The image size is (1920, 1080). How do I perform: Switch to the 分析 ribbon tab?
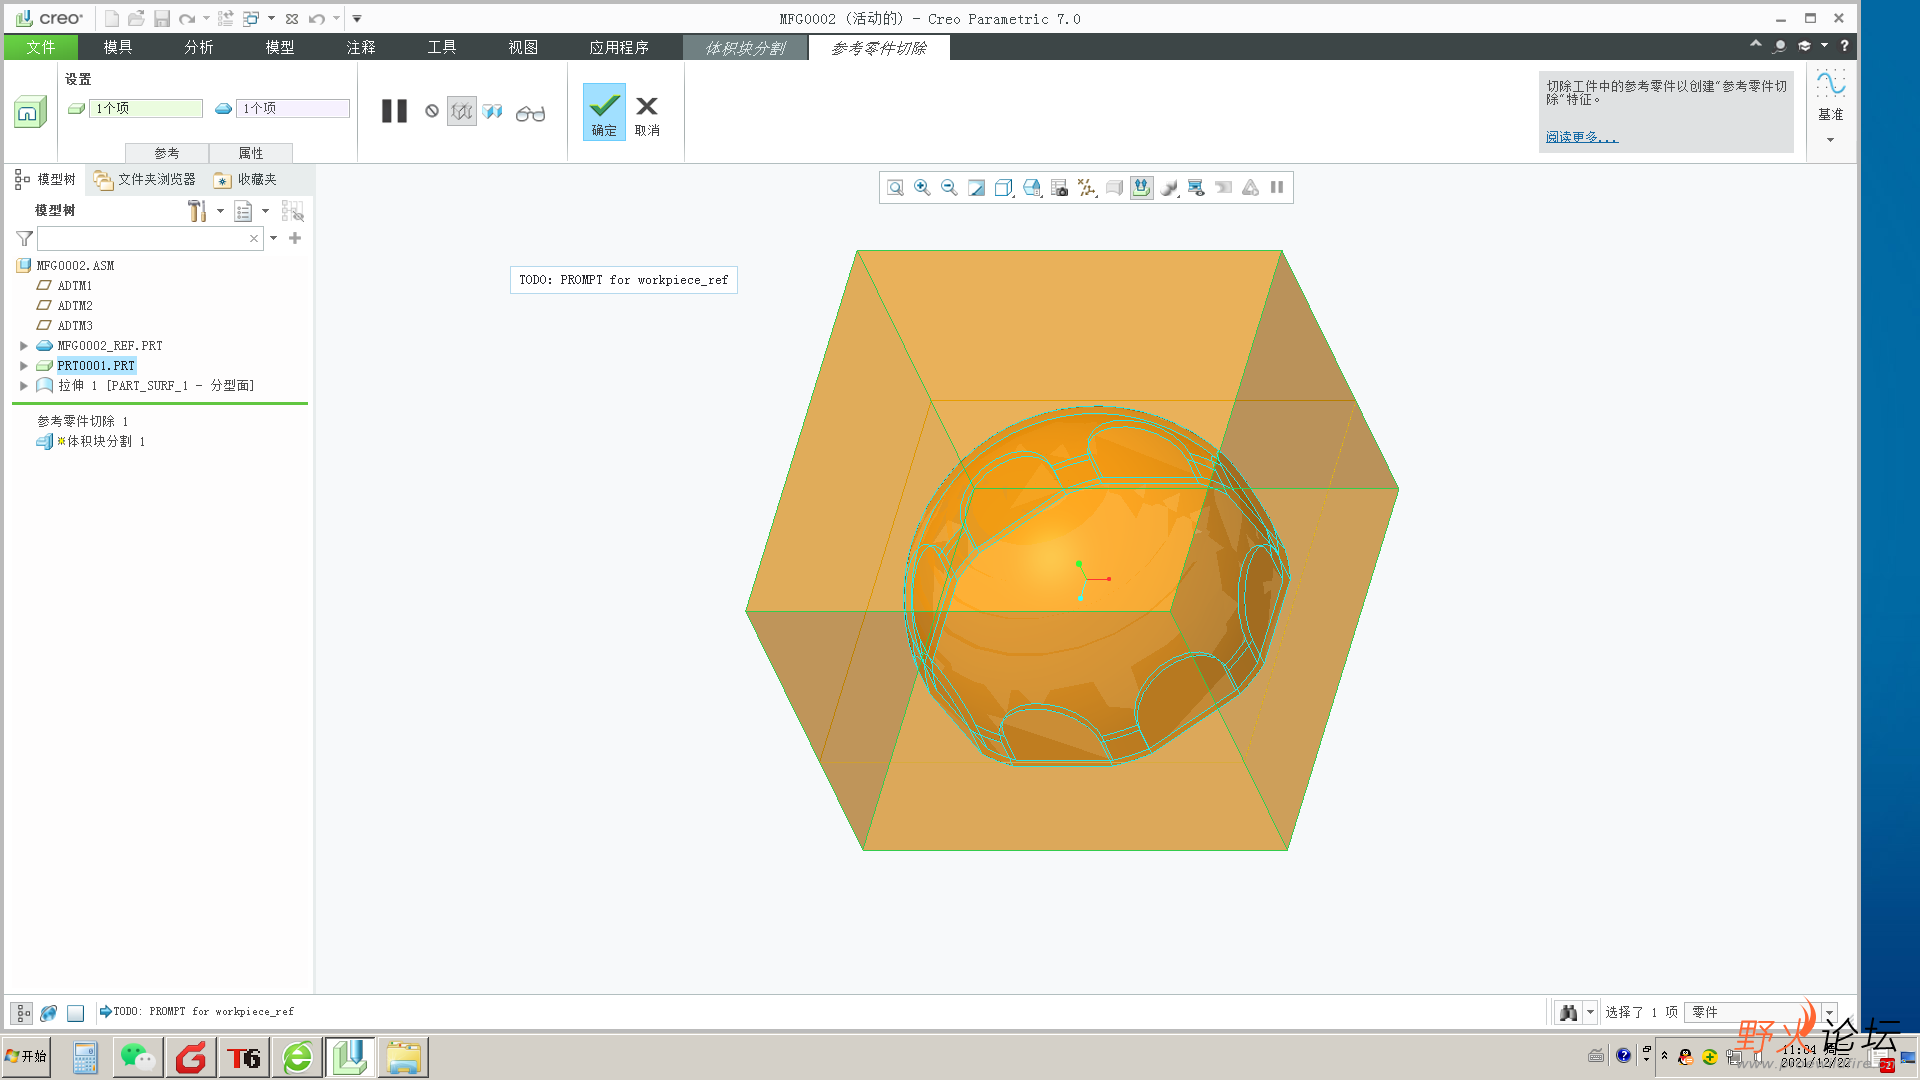(x=199, y=47)
